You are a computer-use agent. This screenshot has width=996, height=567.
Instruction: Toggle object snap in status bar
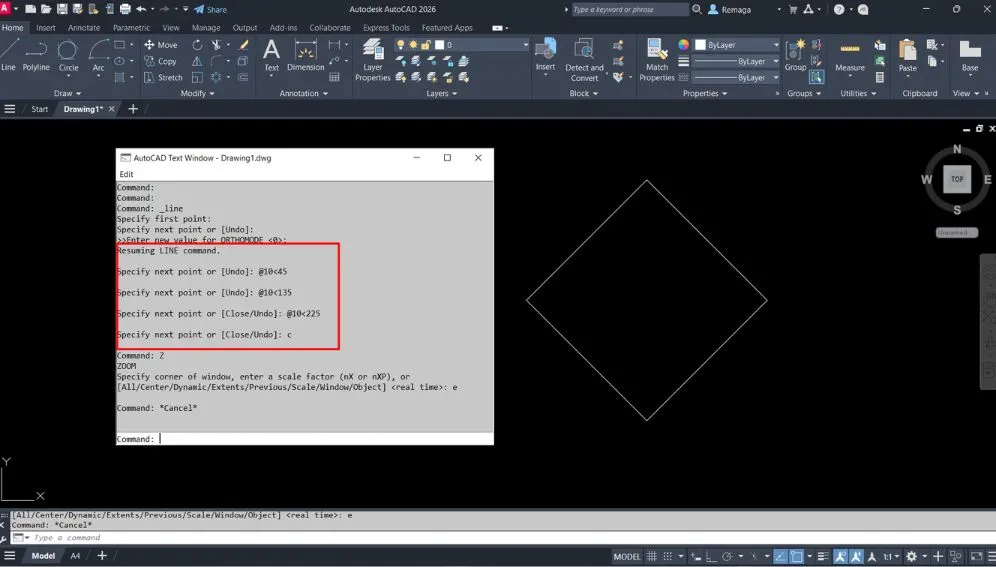point(796,556)
